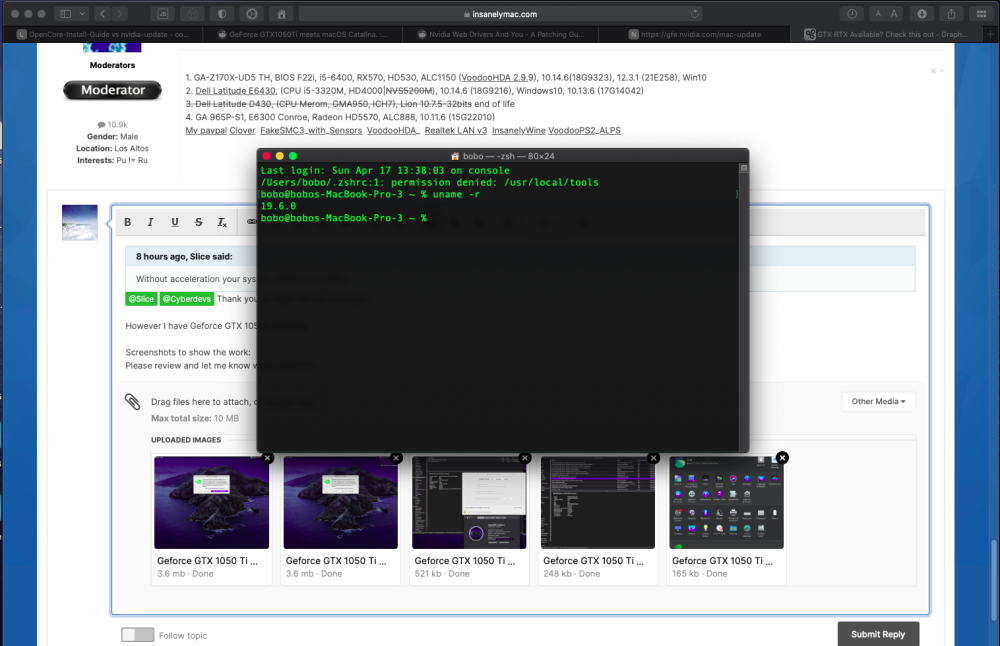Screen dimensions: 1000x646
Task: Go forward in Safari history
Action: pos(120,13)
